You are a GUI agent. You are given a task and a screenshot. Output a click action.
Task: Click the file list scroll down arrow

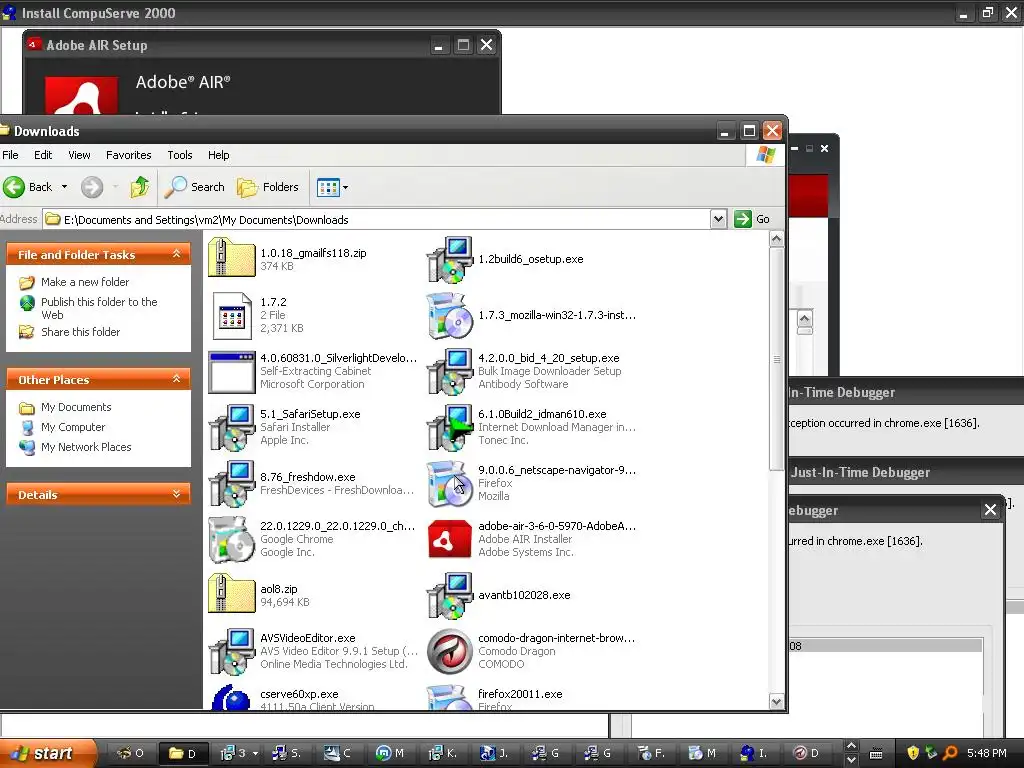[x=776, y=702]
